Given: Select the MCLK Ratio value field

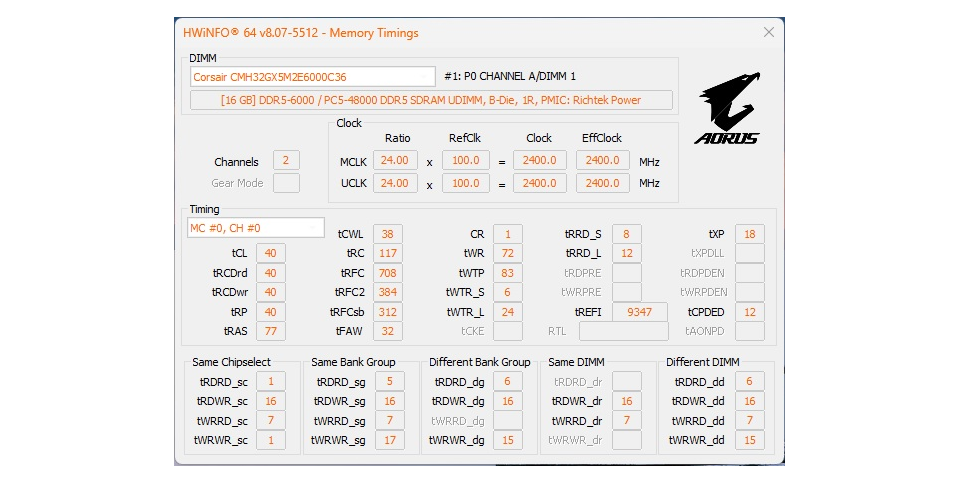Looking at the screenshot, I should click(395, 161).
